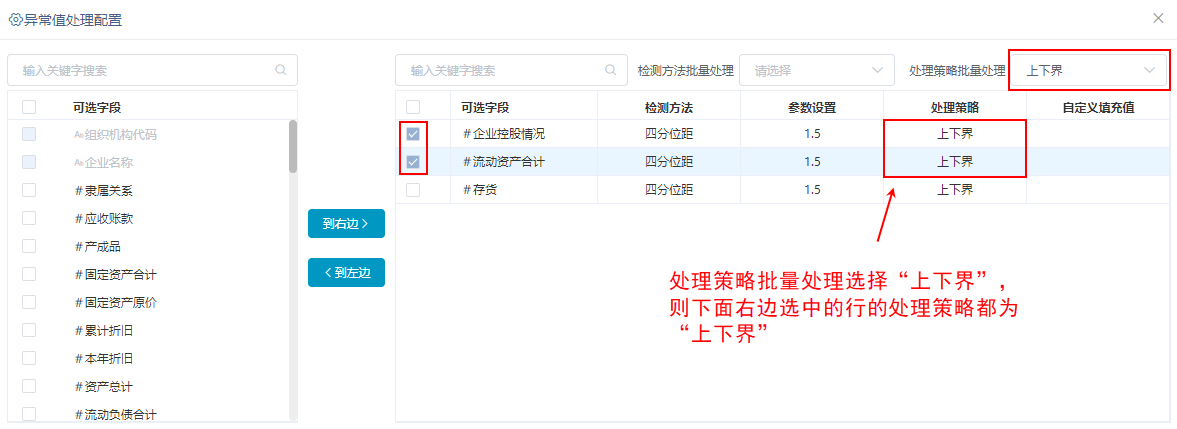
Task: Click the left list vertical scrollbar
Action: (293, 146)
